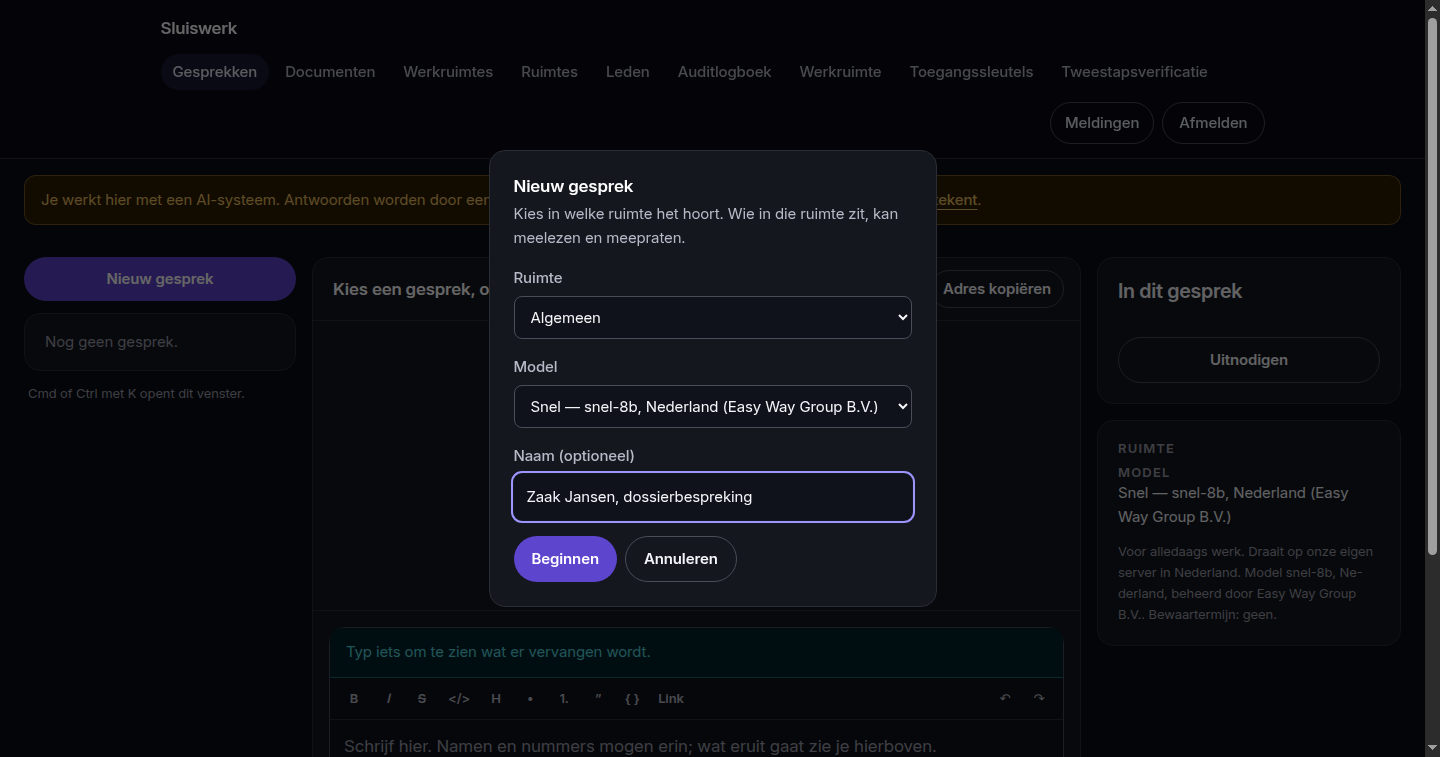Undo the last edit in the editor
Image resolution: width=1440 pixels, height=757 pixels.
tap(1005, 699)
